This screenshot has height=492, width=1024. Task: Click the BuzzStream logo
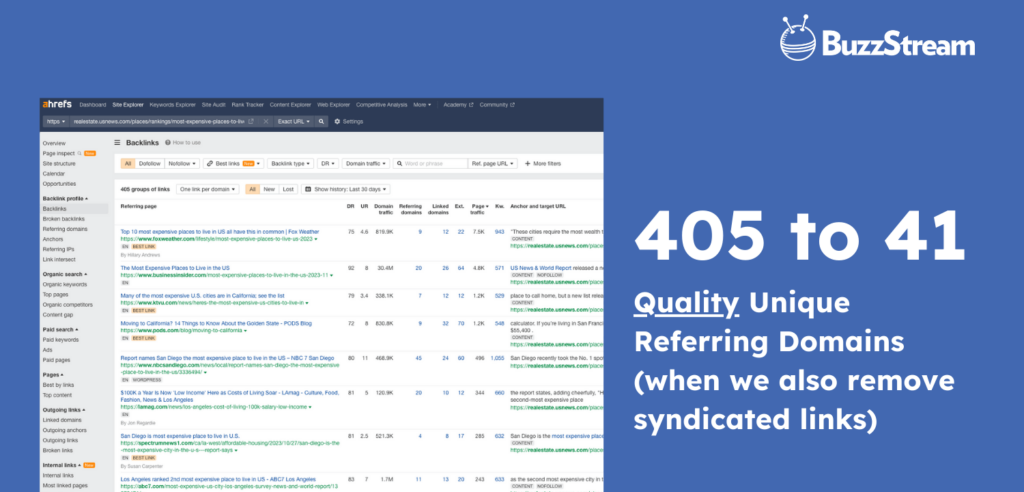click(x=876, y=42)
